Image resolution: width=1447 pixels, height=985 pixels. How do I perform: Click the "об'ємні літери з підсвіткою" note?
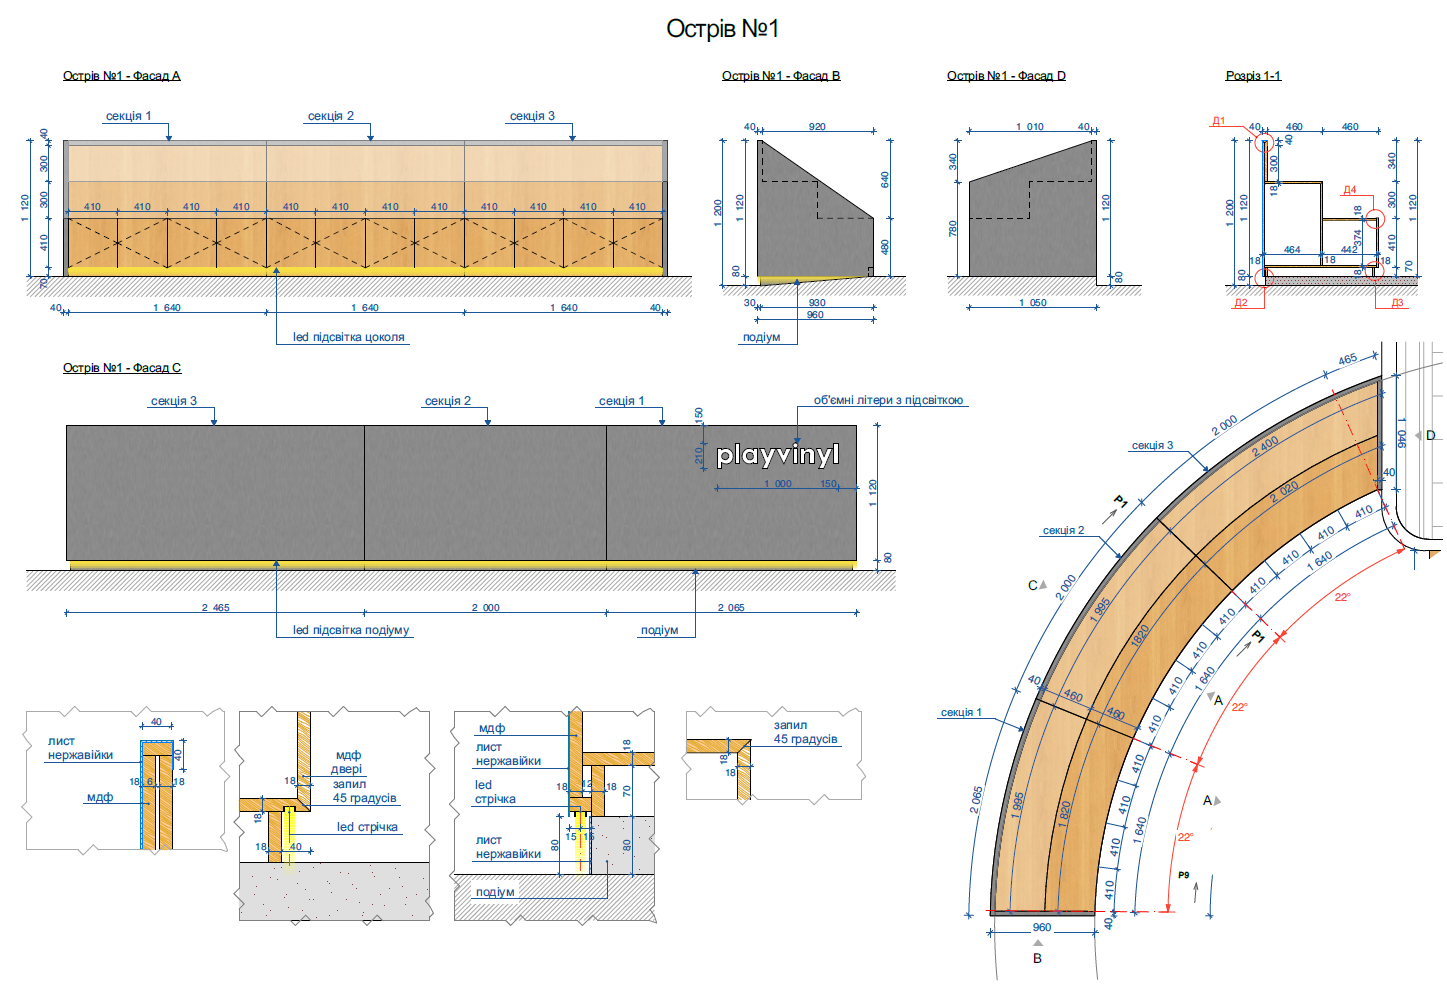[888, 400]
